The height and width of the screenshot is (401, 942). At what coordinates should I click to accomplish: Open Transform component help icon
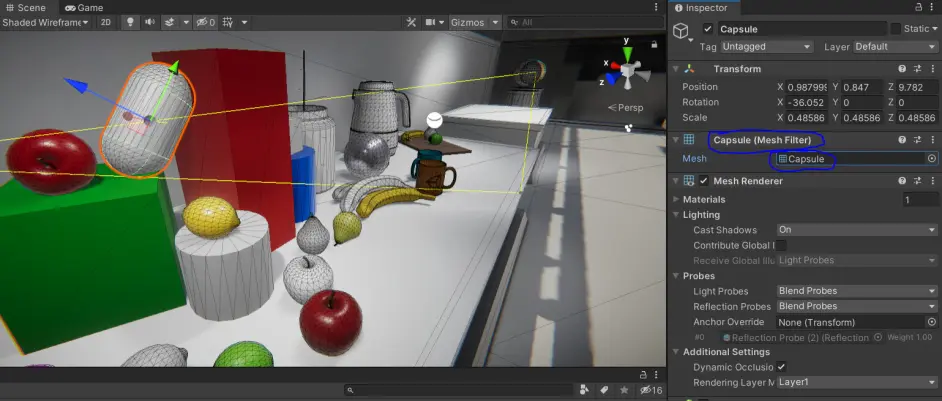click(902, 69)
